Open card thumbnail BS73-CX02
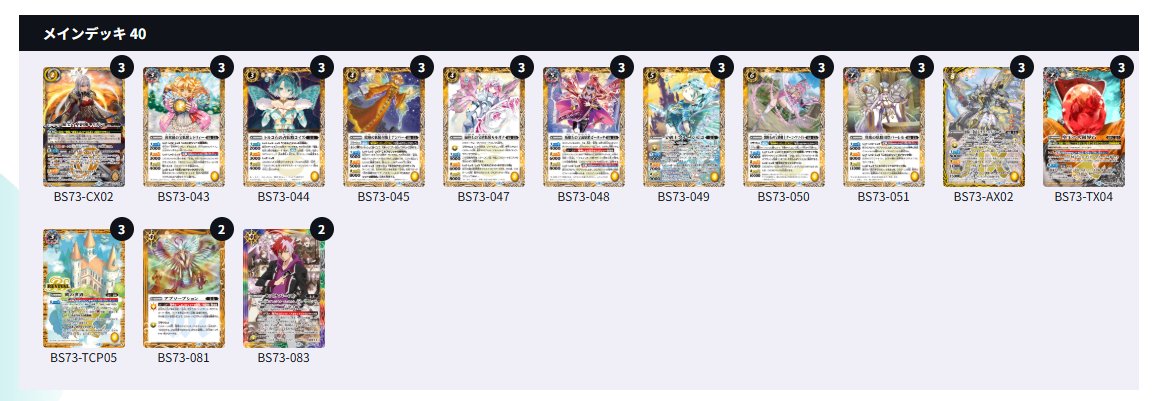 pyautogui.click(x=83, y=127)
